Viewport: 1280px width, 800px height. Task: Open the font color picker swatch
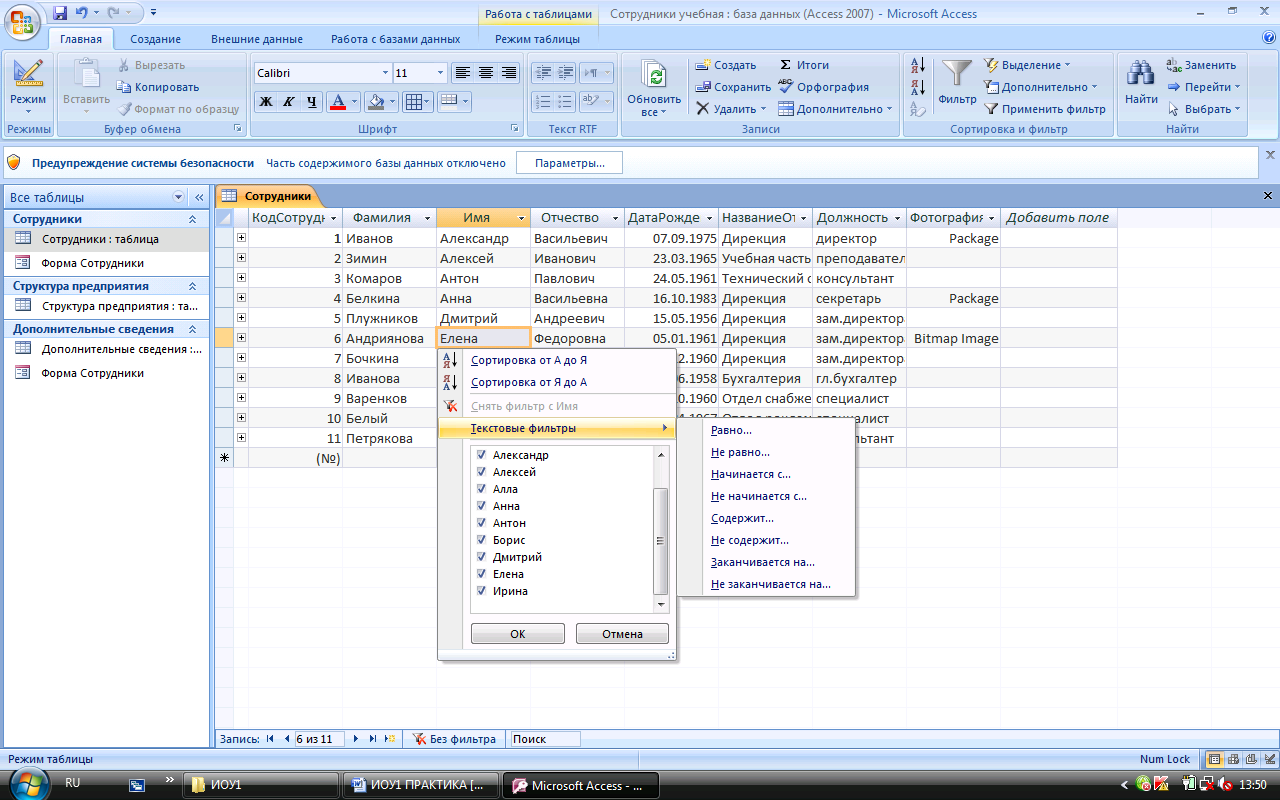pos(337,101)
